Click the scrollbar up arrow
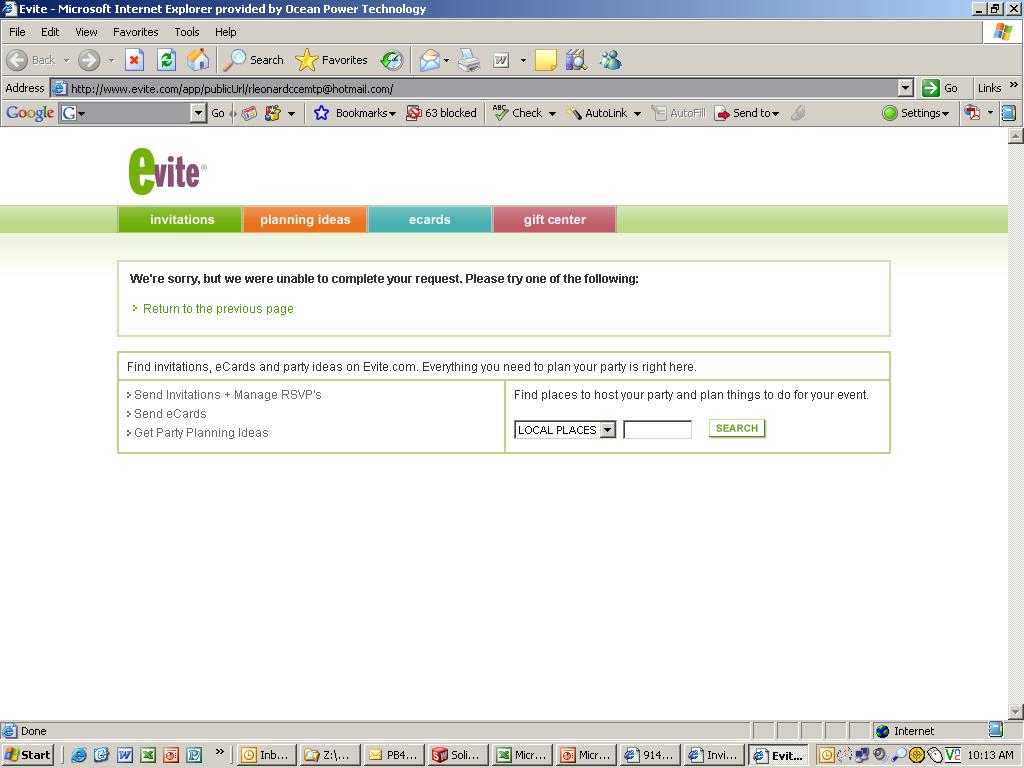1024x768 pixels. coord(1015,136)
